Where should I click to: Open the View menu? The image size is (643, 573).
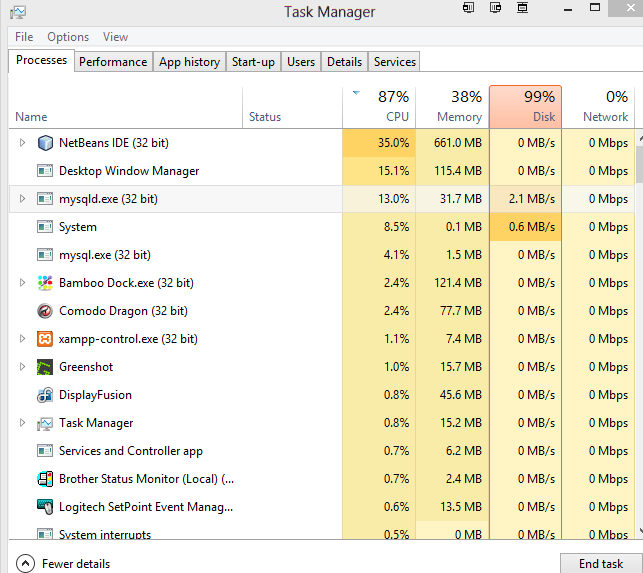tap(115, 37)
